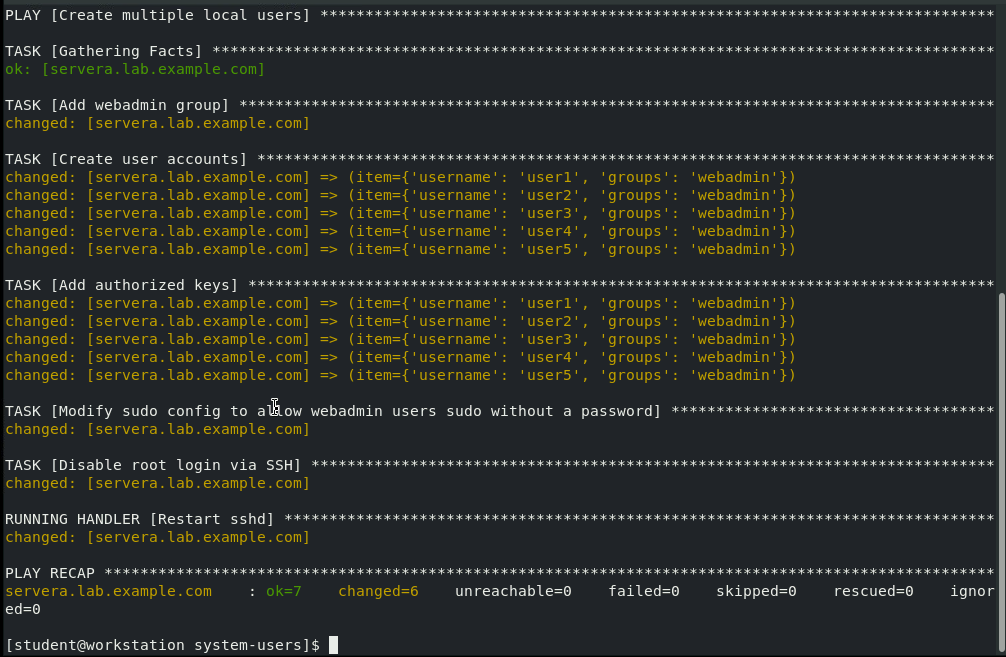Click the empty scrollbar track above the thumb
Viewport: 1006px width, 657px height.
1001,150
